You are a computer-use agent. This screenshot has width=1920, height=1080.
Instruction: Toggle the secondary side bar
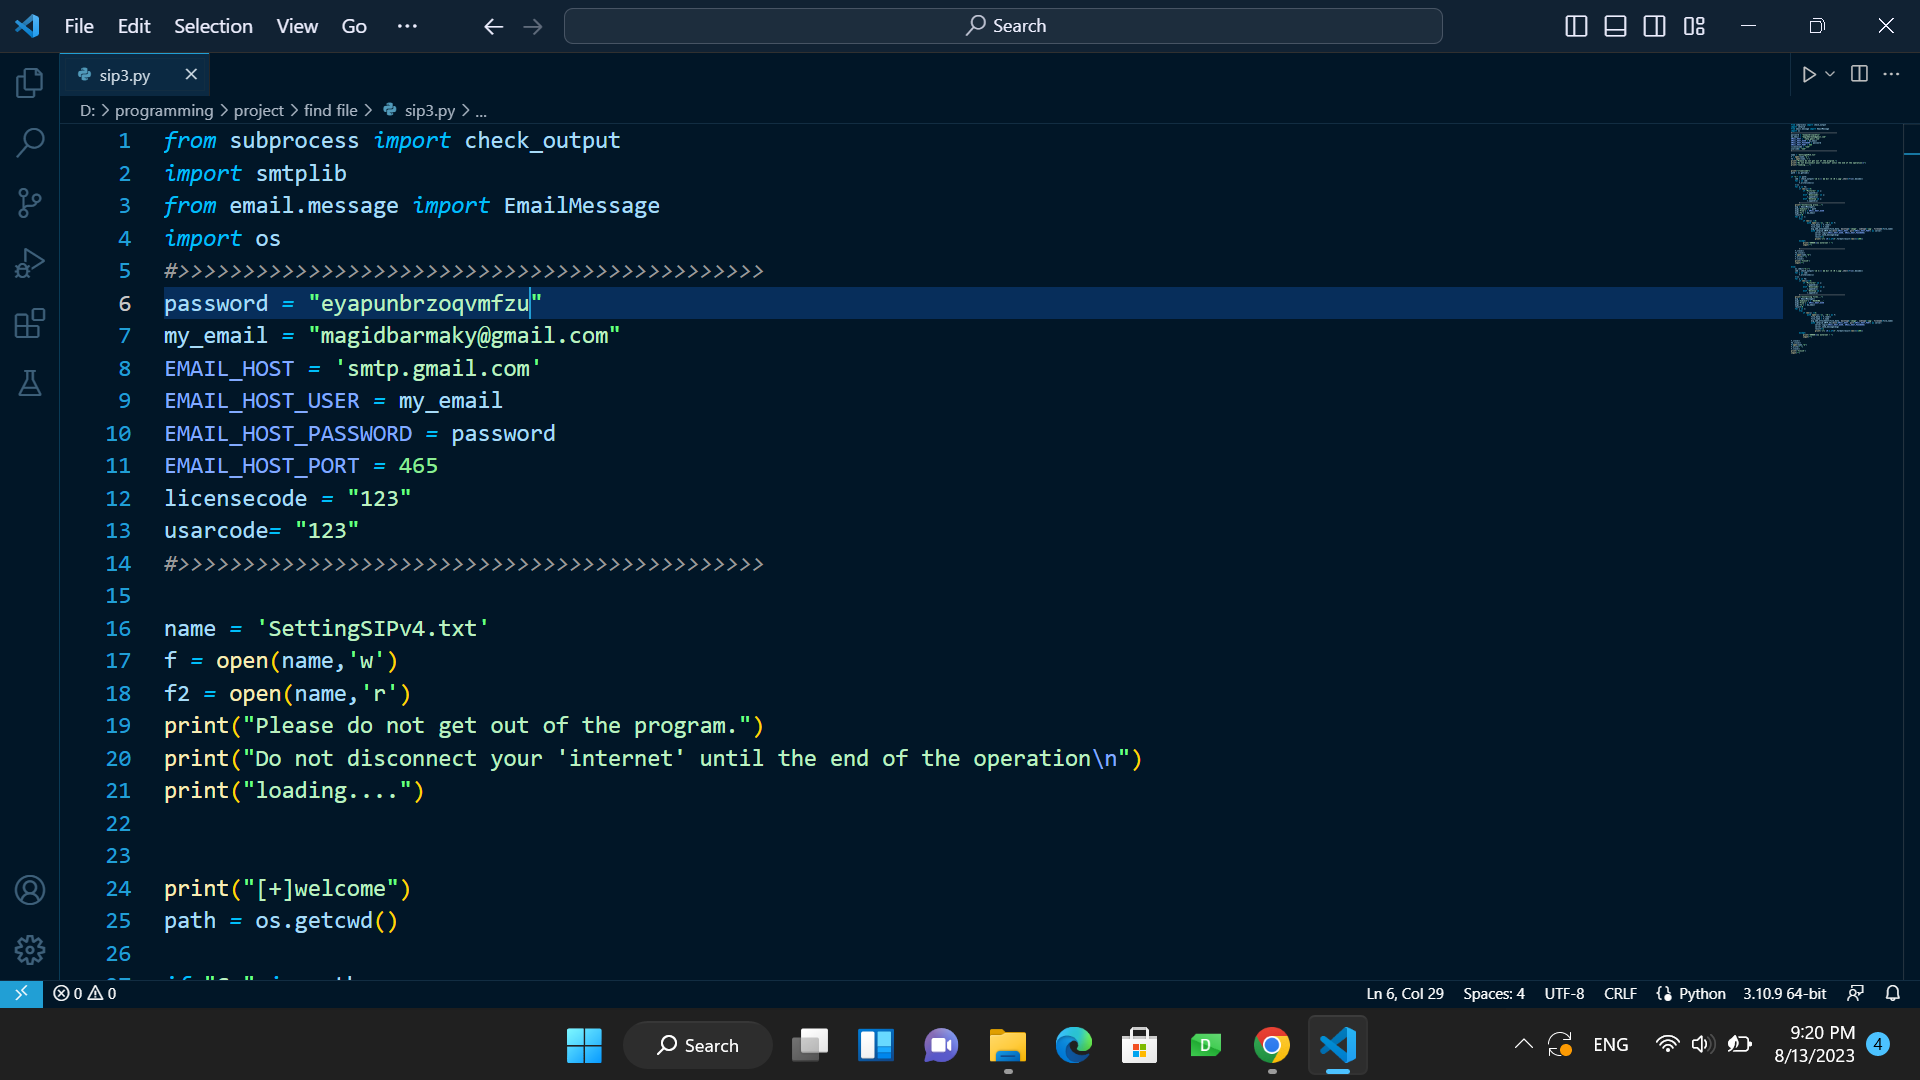point(1655,26)
